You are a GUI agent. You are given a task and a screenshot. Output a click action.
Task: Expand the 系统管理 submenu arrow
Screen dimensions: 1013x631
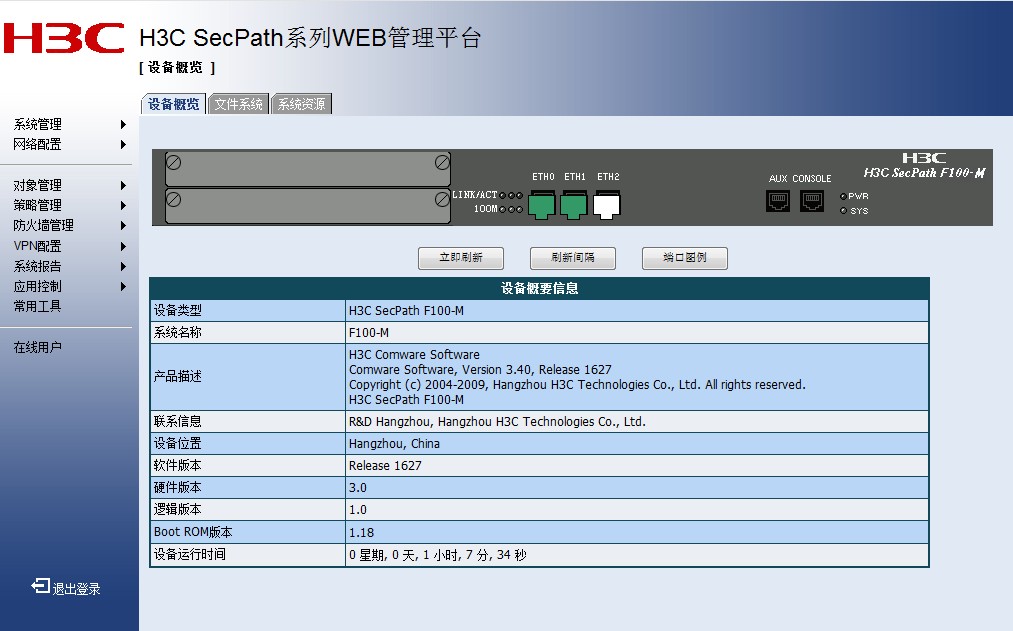point(123,125)
